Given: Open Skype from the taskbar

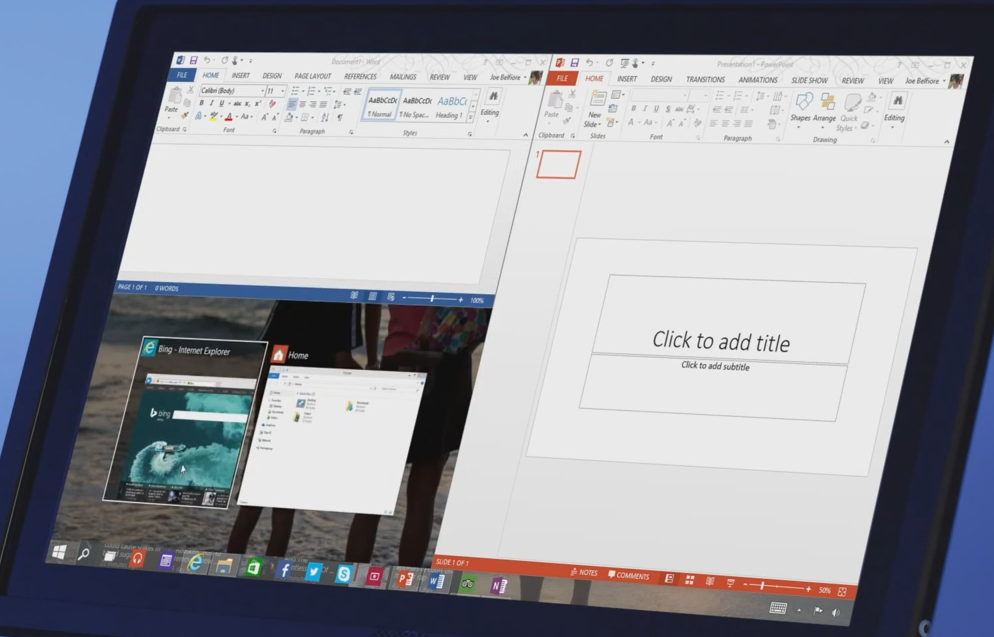Looking at the screenshot, I should tap(344, 574).
